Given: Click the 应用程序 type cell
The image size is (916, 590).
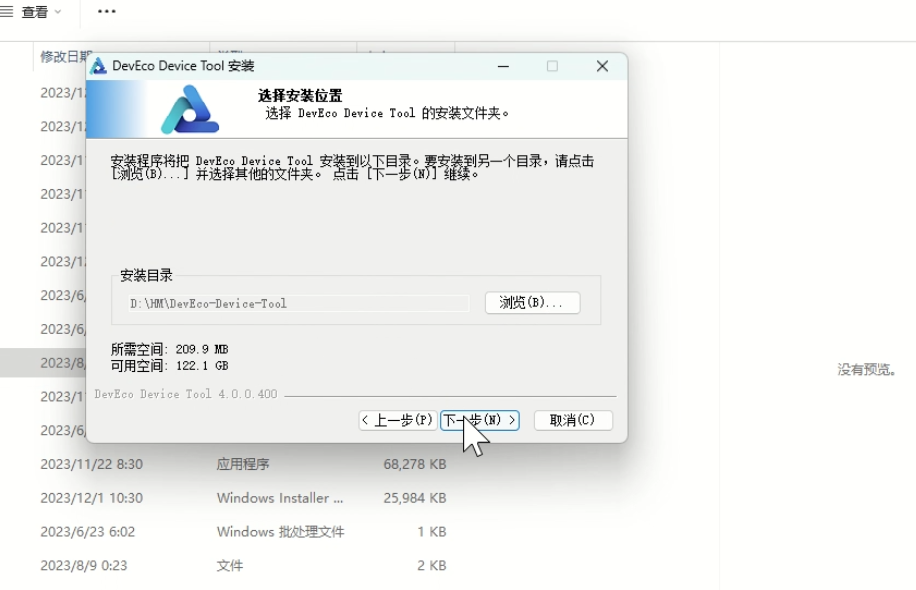Looking at the screenshot, I should click(x=243, y=464).
